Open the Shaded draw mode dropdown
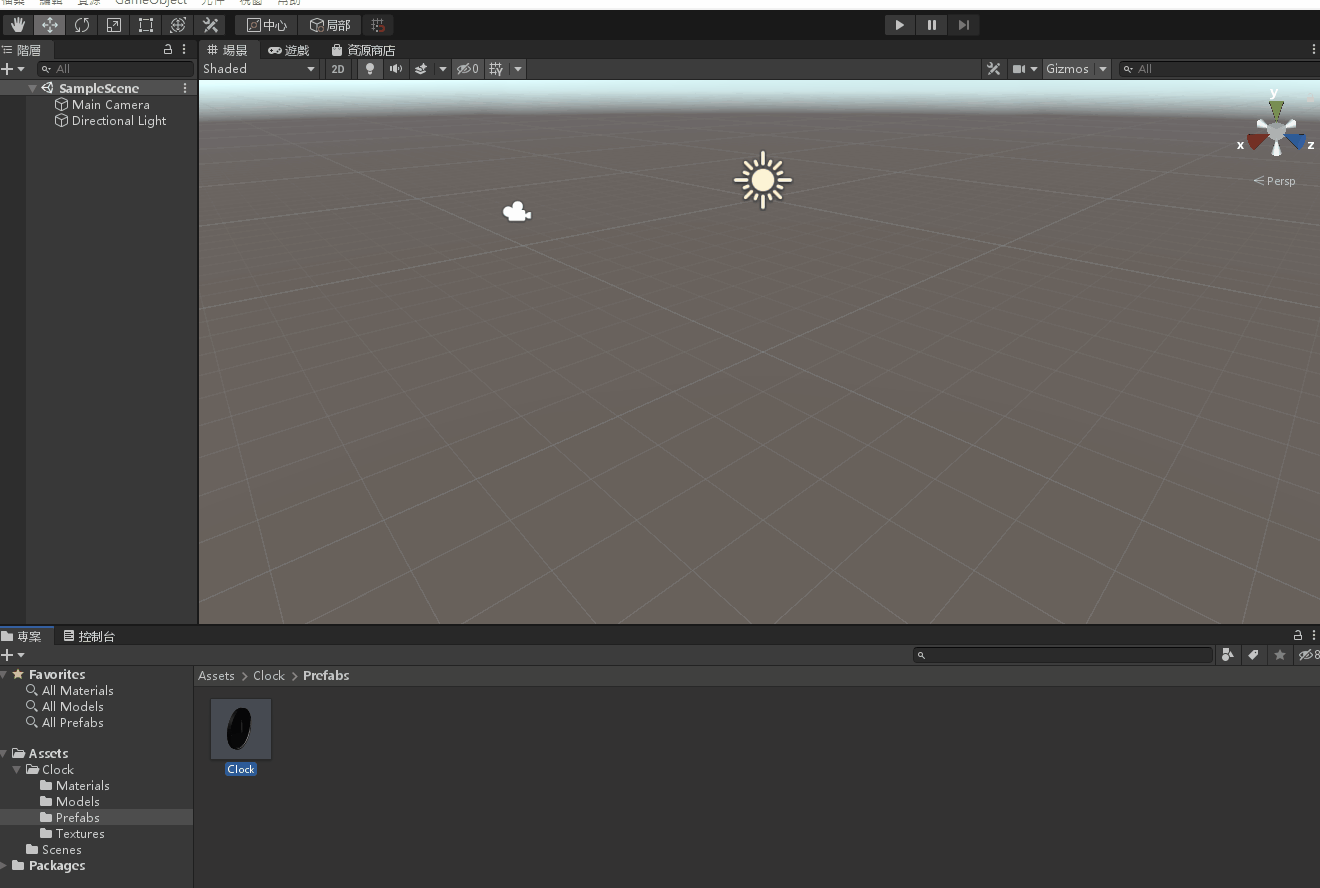The width and height of the screenshot is (1320, 888). 259,69
